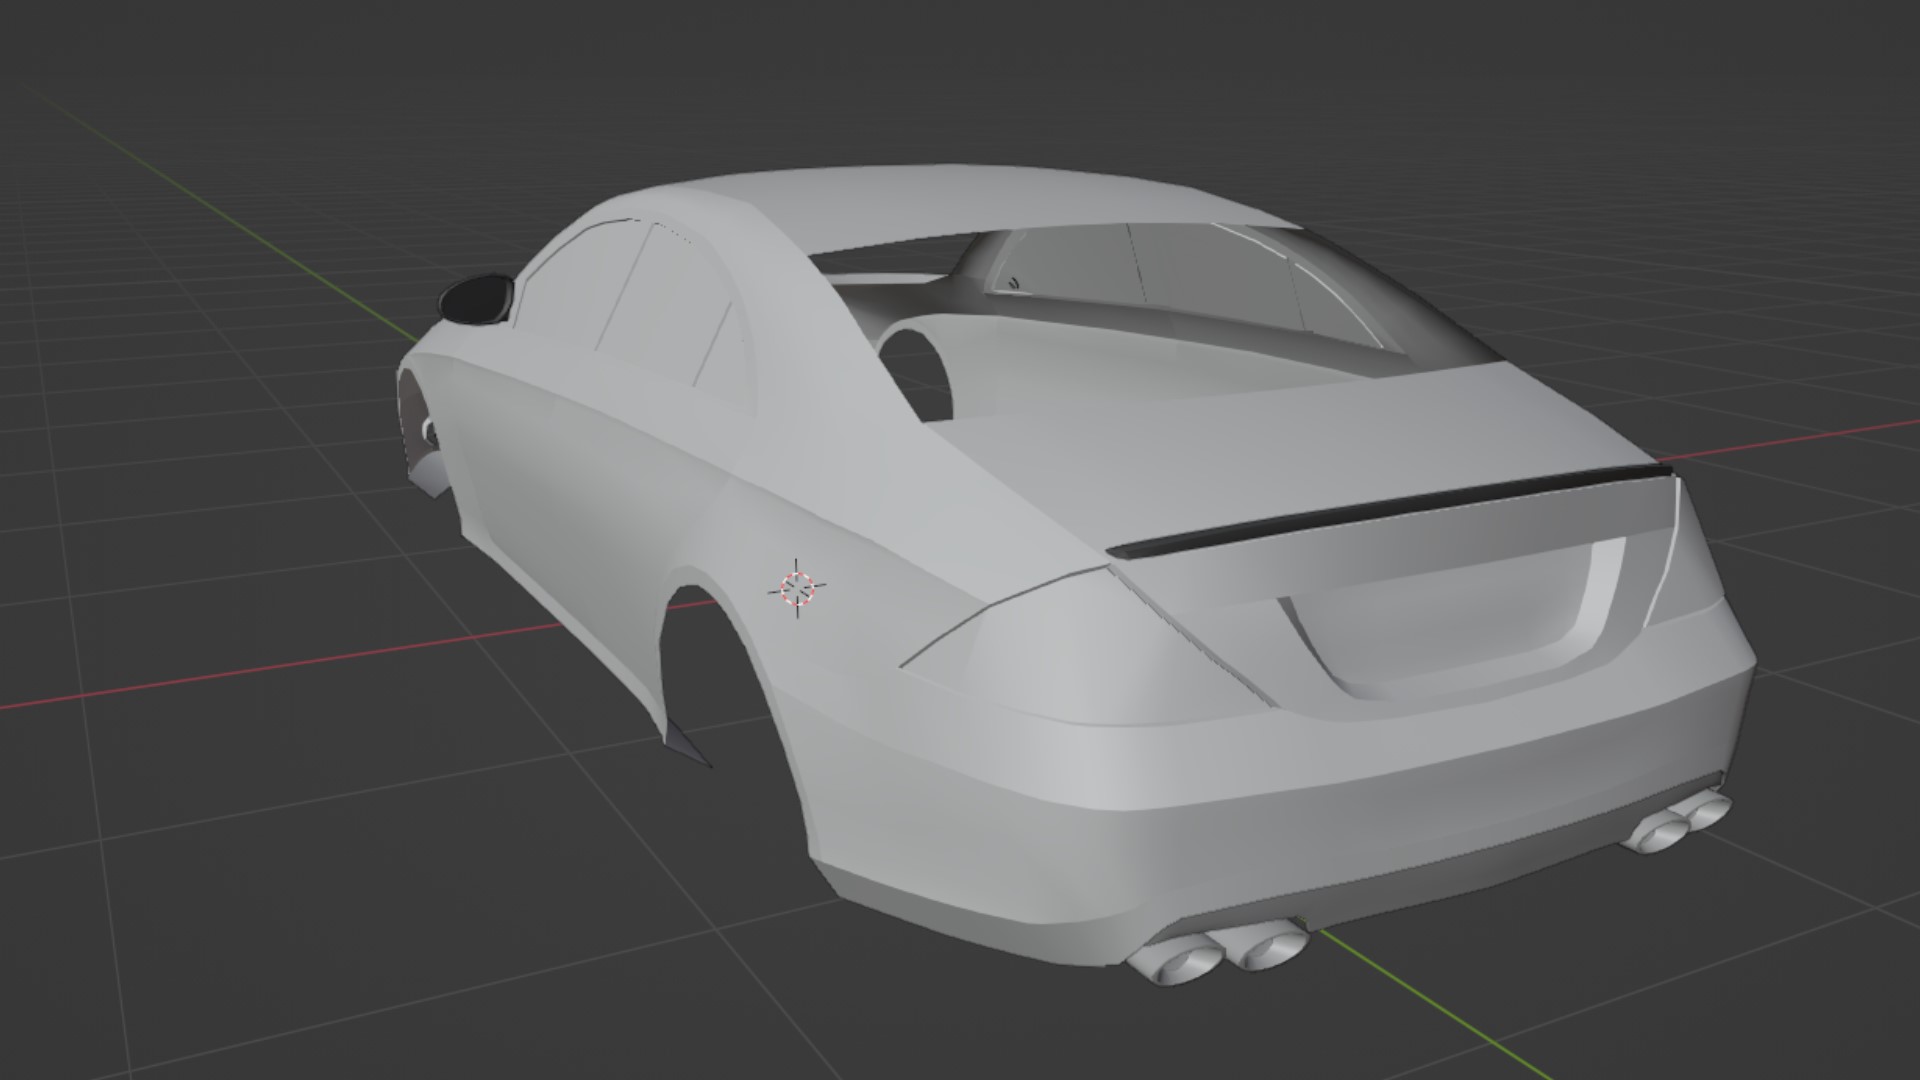
Task: Click the dark rear trunk spoiler strip
Action: click(1390, 510)
